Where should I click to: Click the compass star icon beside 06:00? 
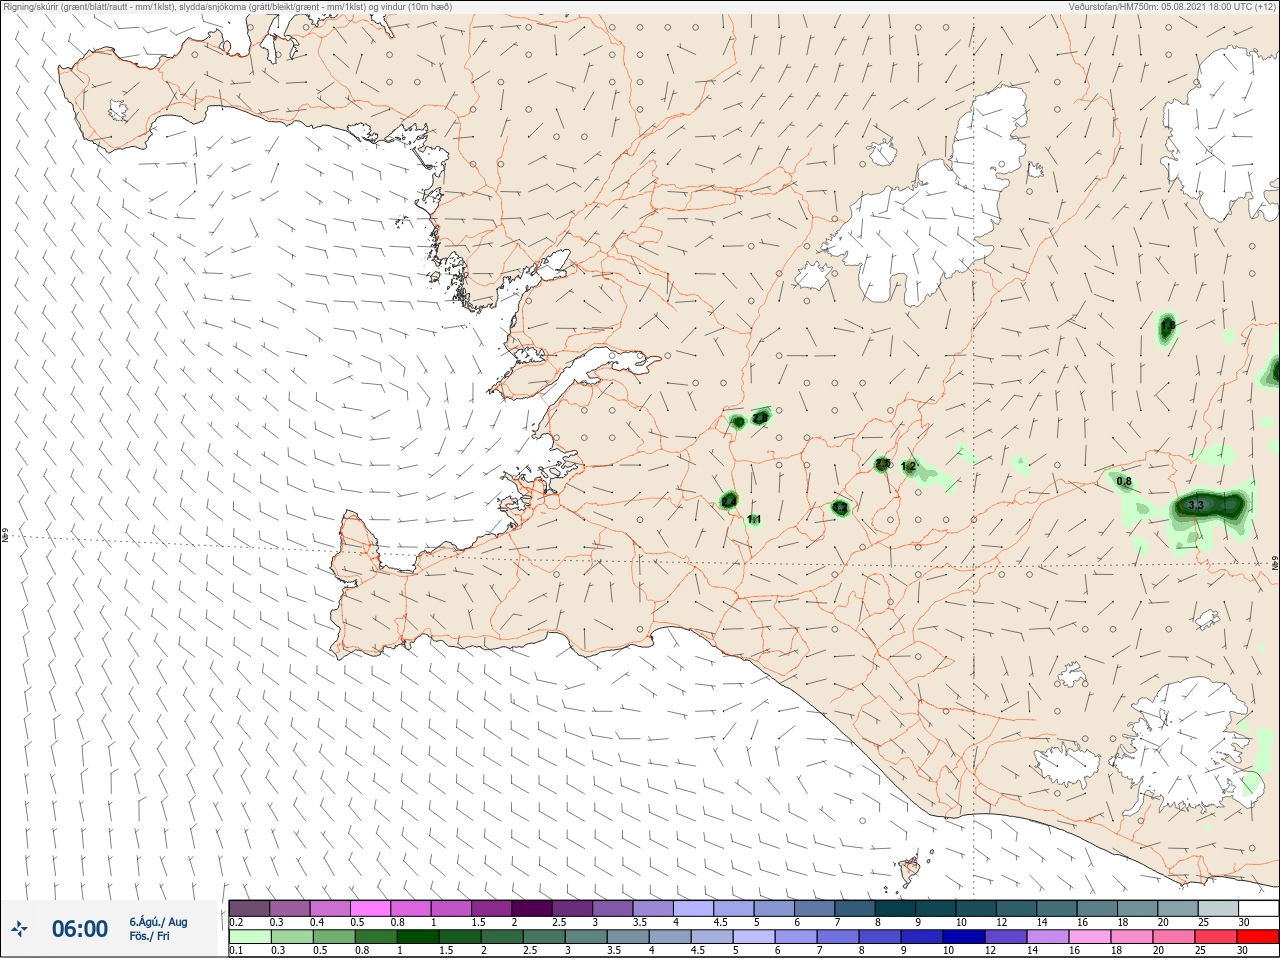[20, 930]
